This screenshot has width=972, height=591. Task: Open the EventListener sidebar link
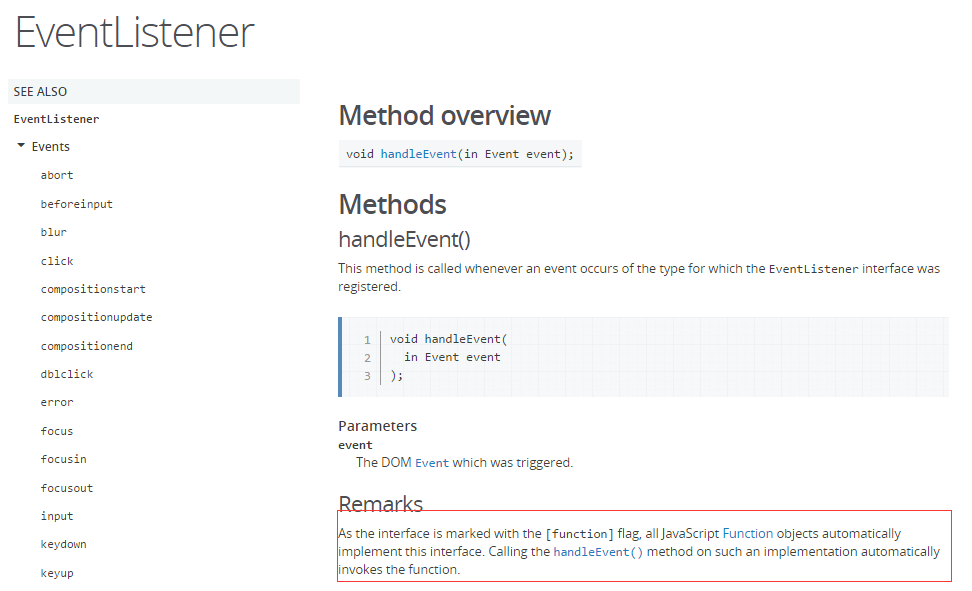point(56,119)
